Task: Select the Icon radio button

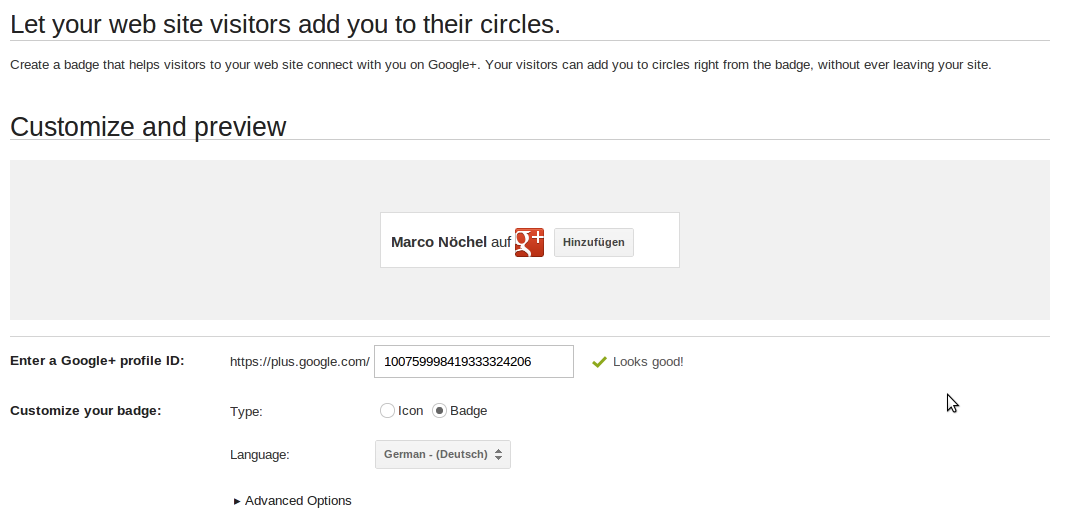Action: [387, 411]
